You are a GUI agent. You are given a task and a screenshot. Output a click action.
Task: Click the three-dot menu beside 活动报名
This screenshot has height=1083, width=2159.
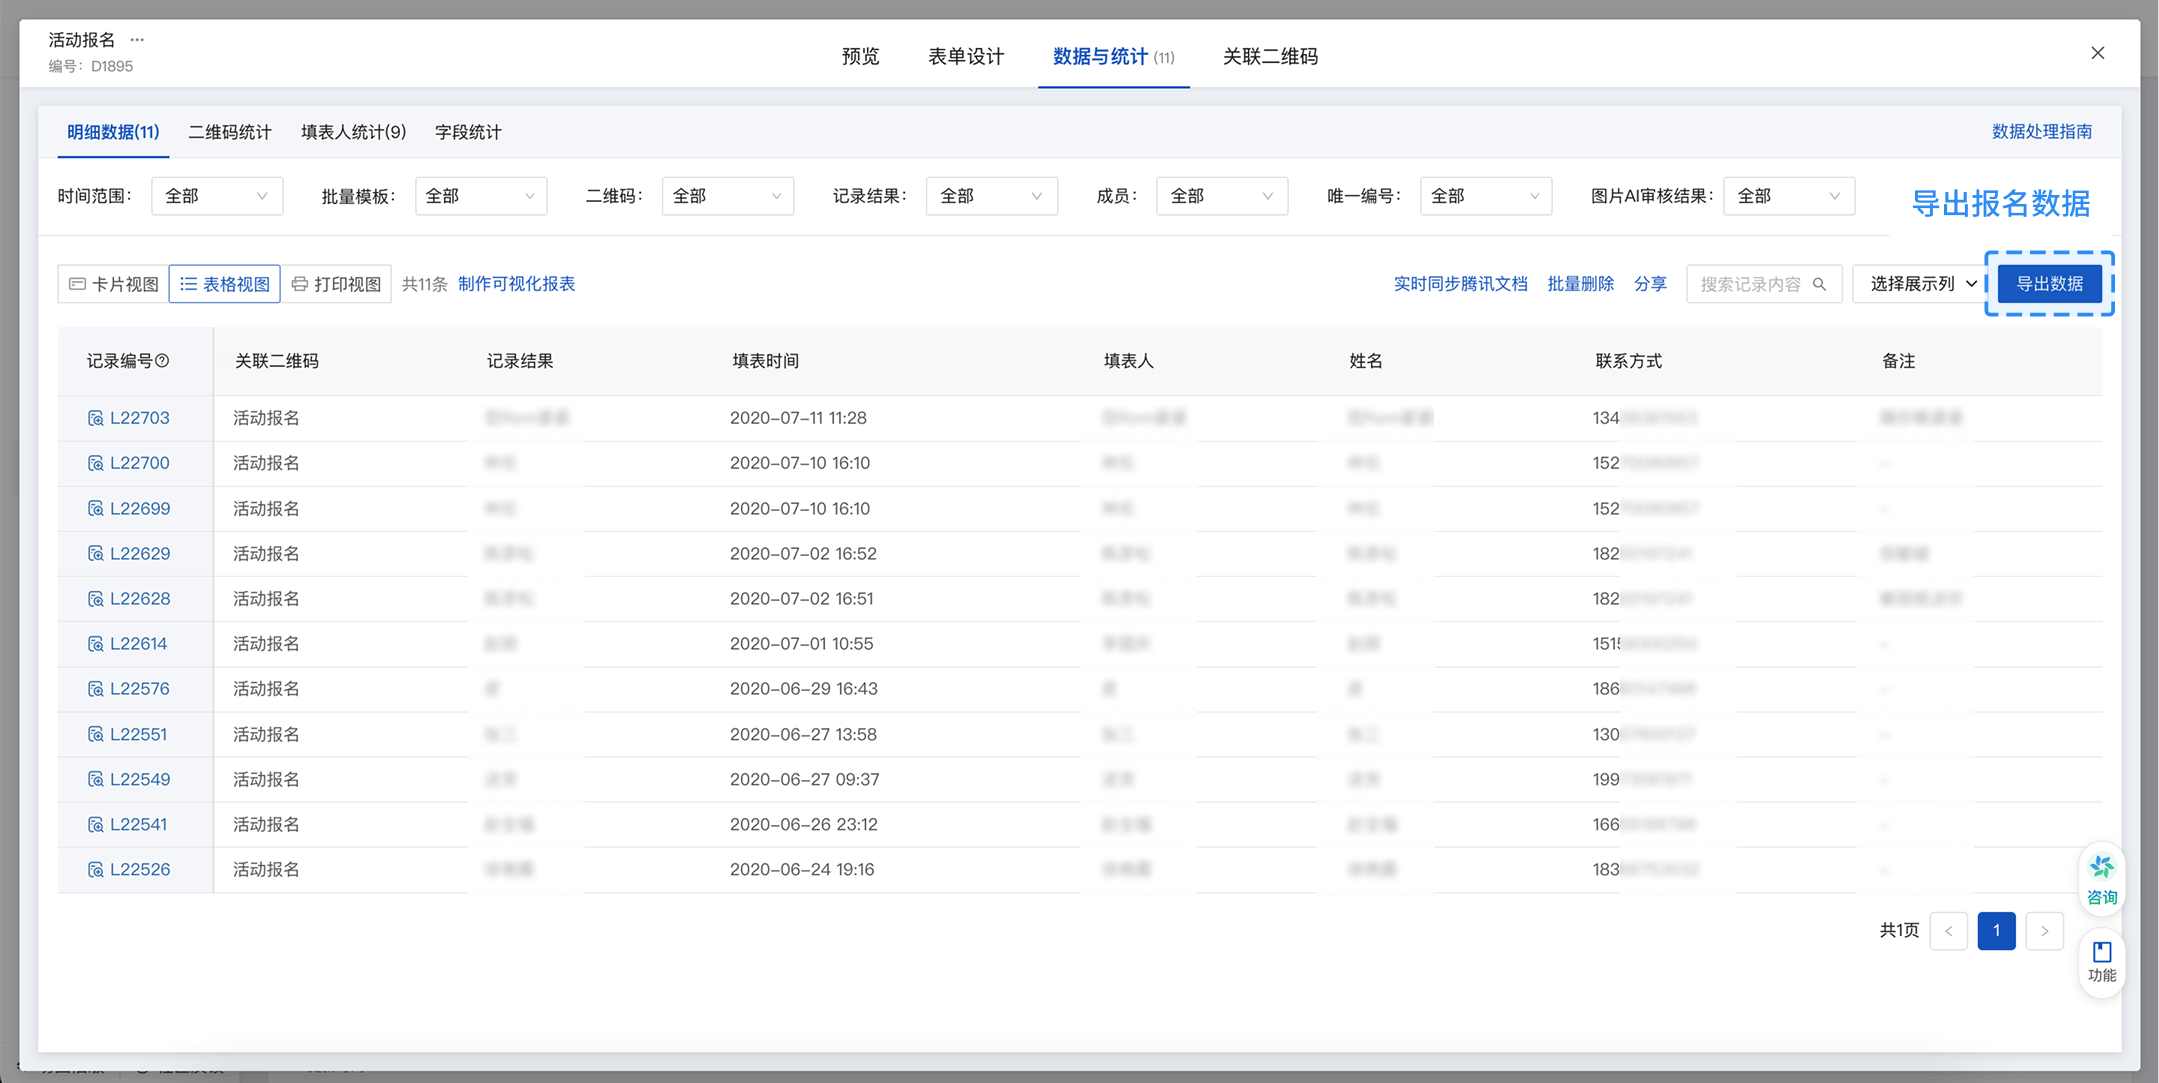[x=137, y=40]
